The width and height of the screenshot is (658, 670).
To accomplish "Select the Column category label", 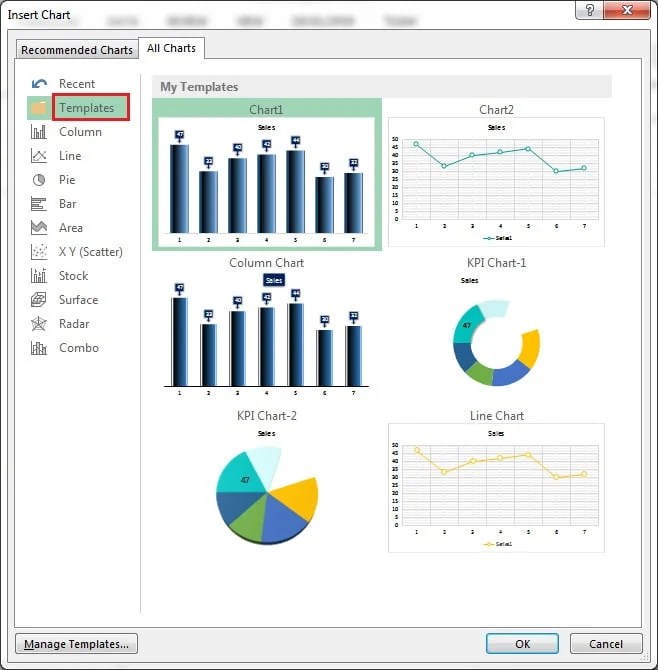I will tap(80, 132).
